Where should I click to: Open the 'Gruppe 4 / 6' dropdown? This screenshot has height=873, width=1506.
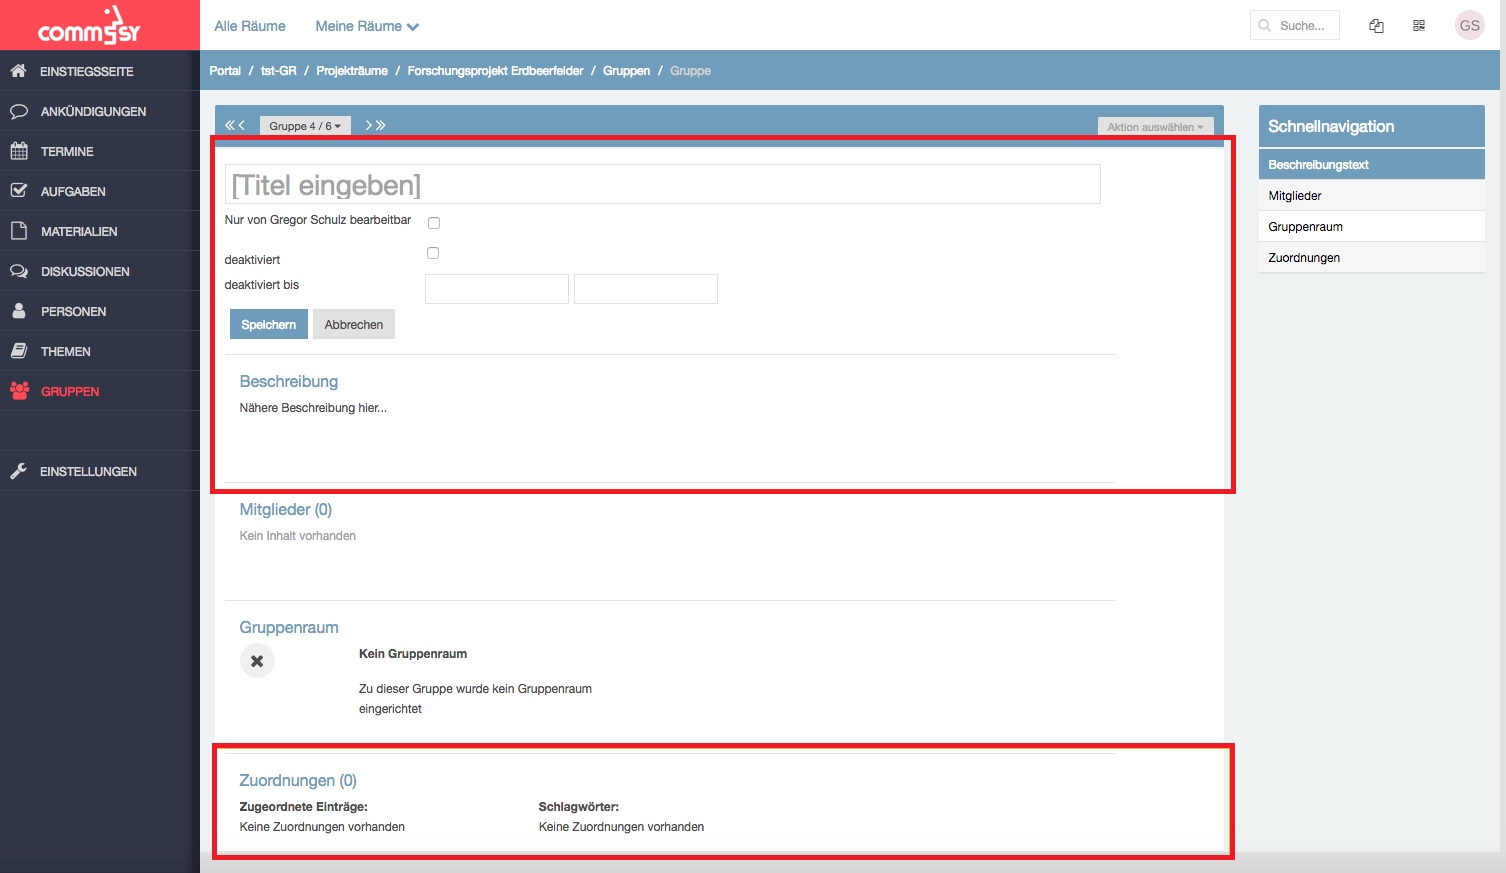pyautogui.click(x=305, y=126)
